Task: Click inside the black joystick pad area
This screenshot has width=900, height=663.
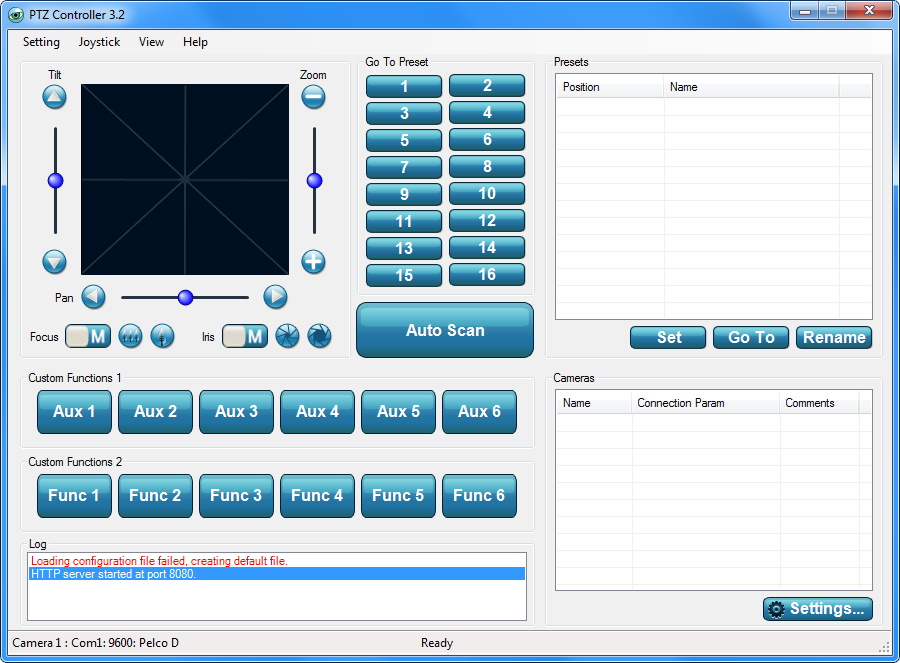Action: (x=185, y=180)
